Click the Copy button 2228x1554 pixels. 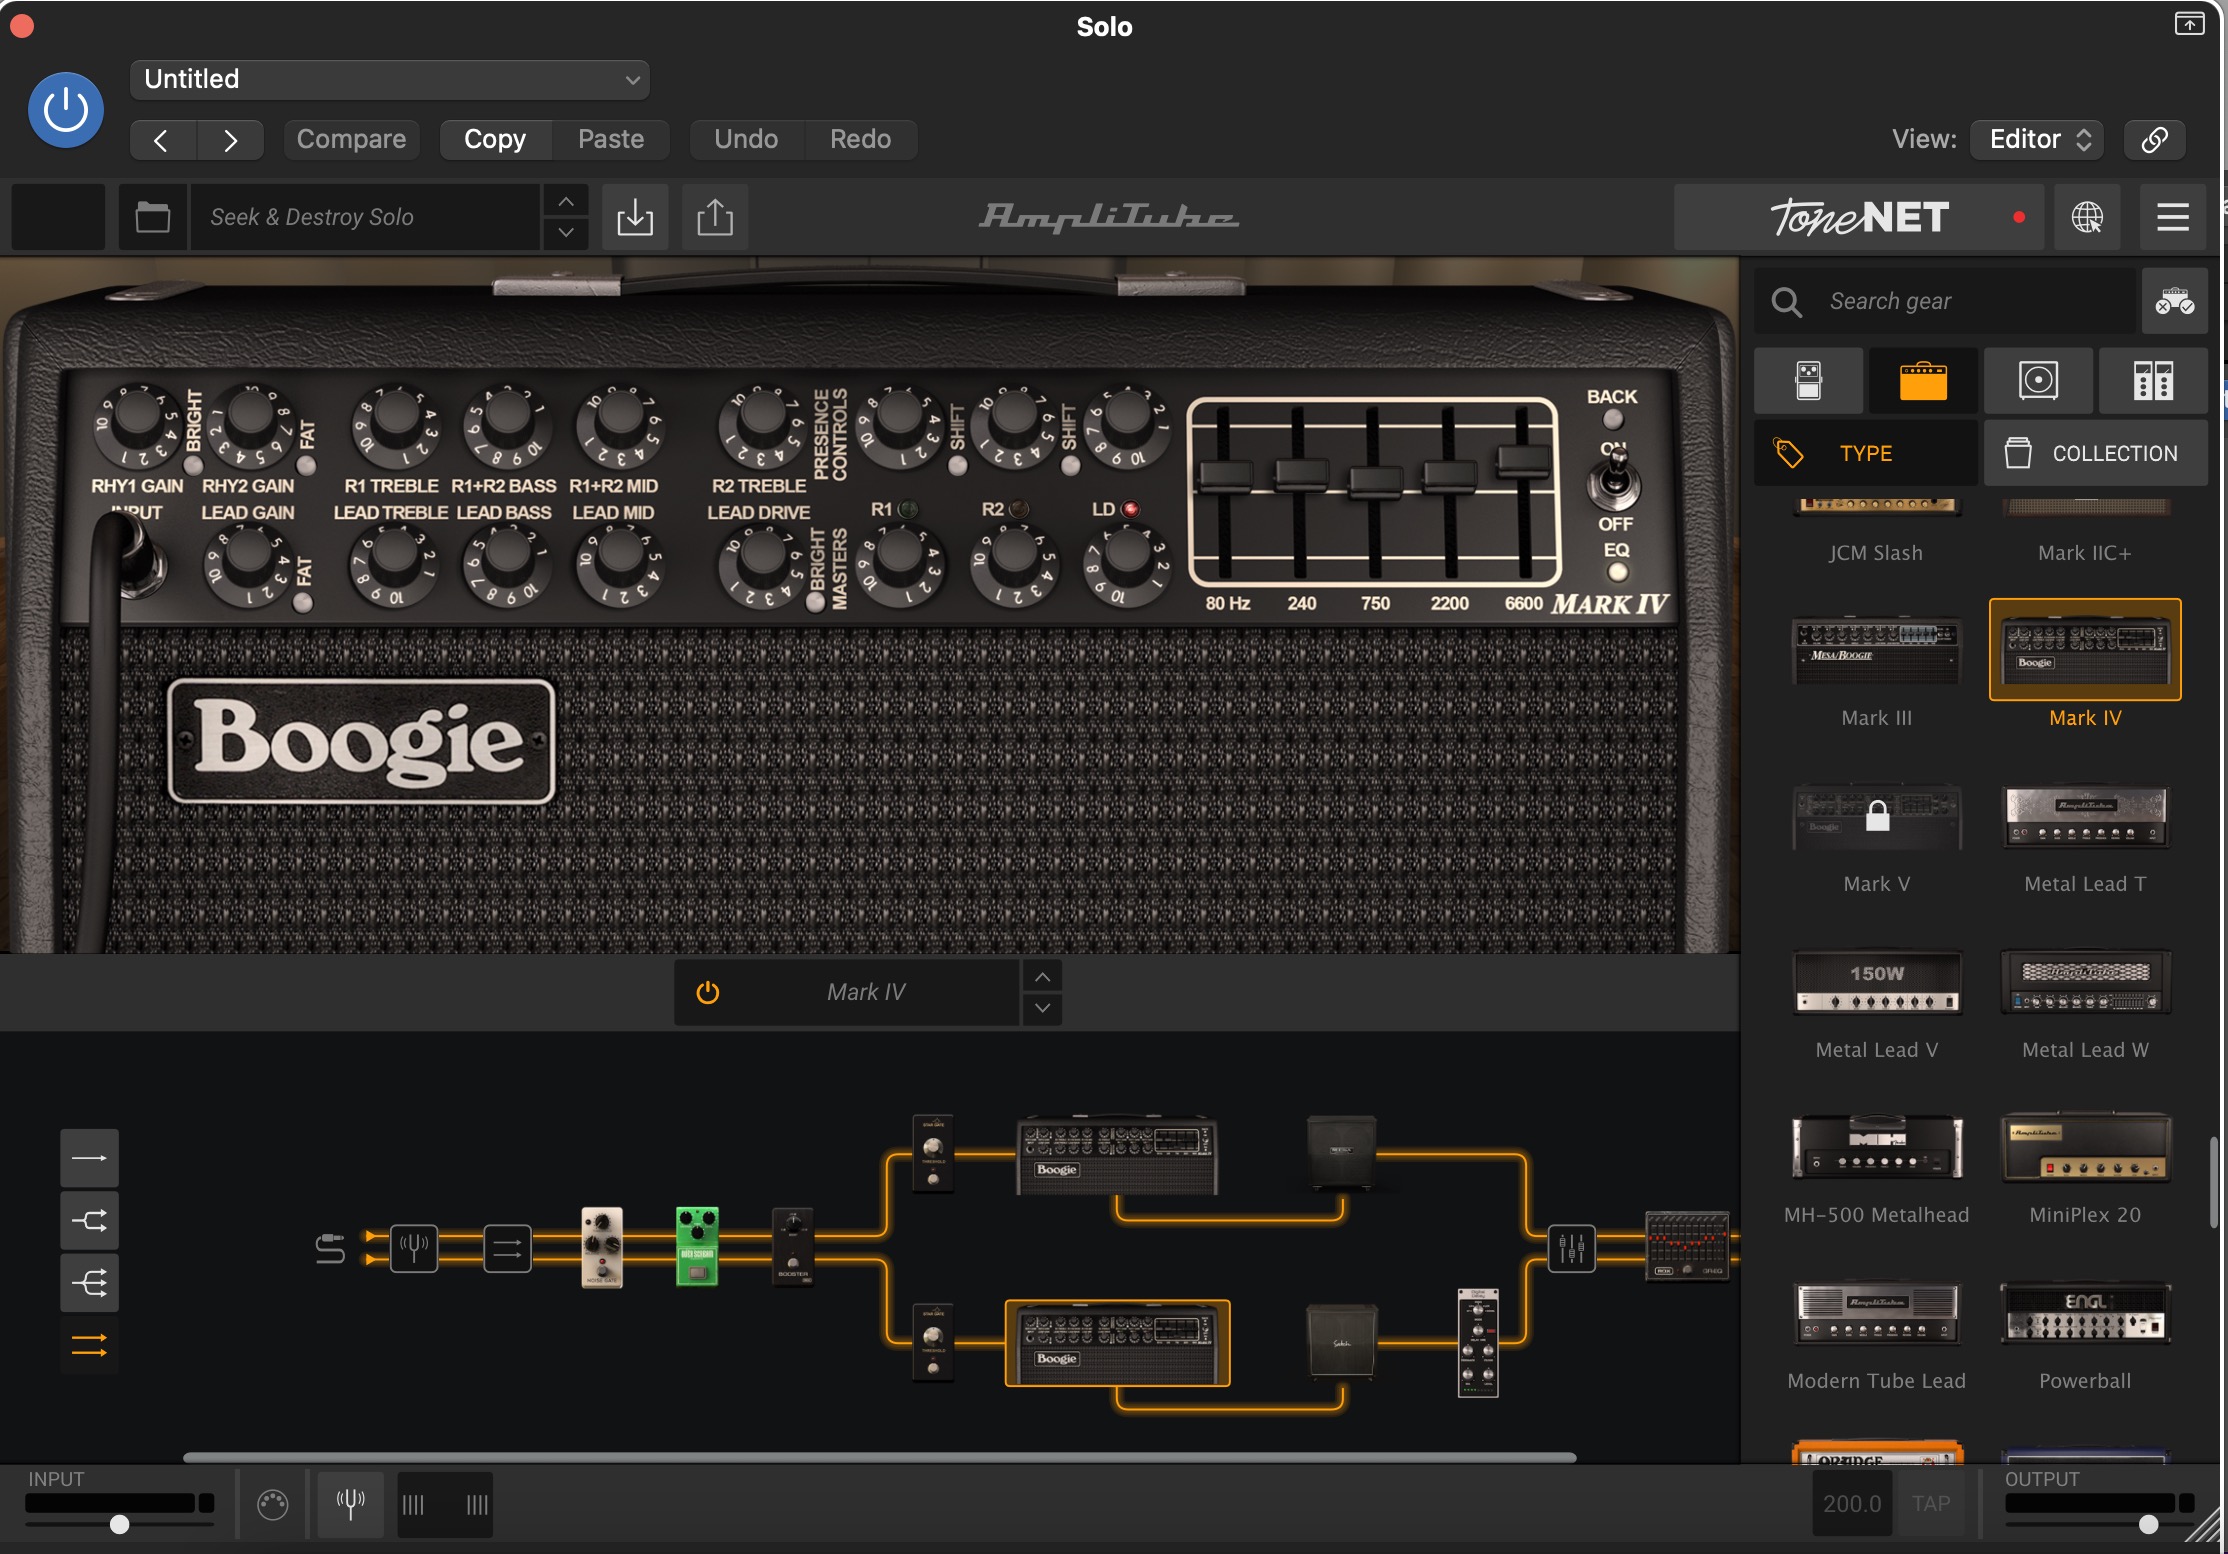pos(496,140)
